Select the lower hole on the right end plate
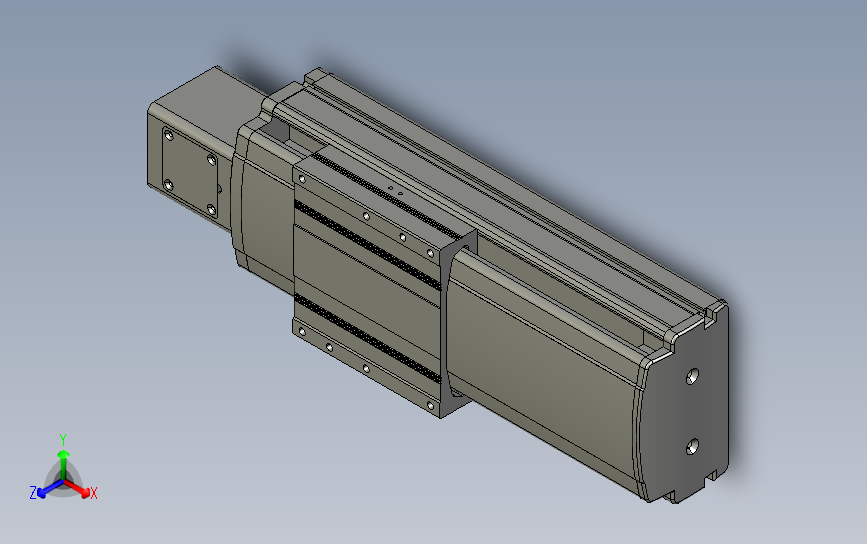Image resolution: width=867 pixels, height=544 pixels. 692,446
